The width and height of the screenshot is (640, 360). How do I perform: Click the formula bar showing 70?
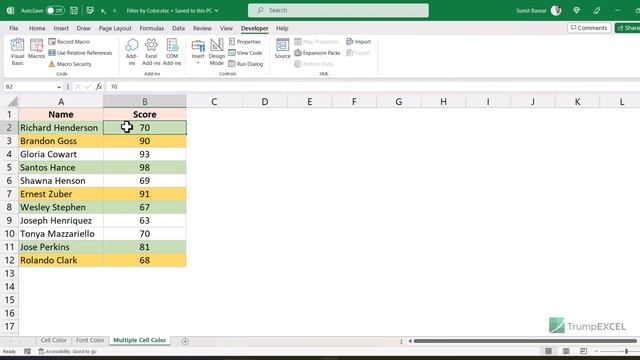[372, 87]
